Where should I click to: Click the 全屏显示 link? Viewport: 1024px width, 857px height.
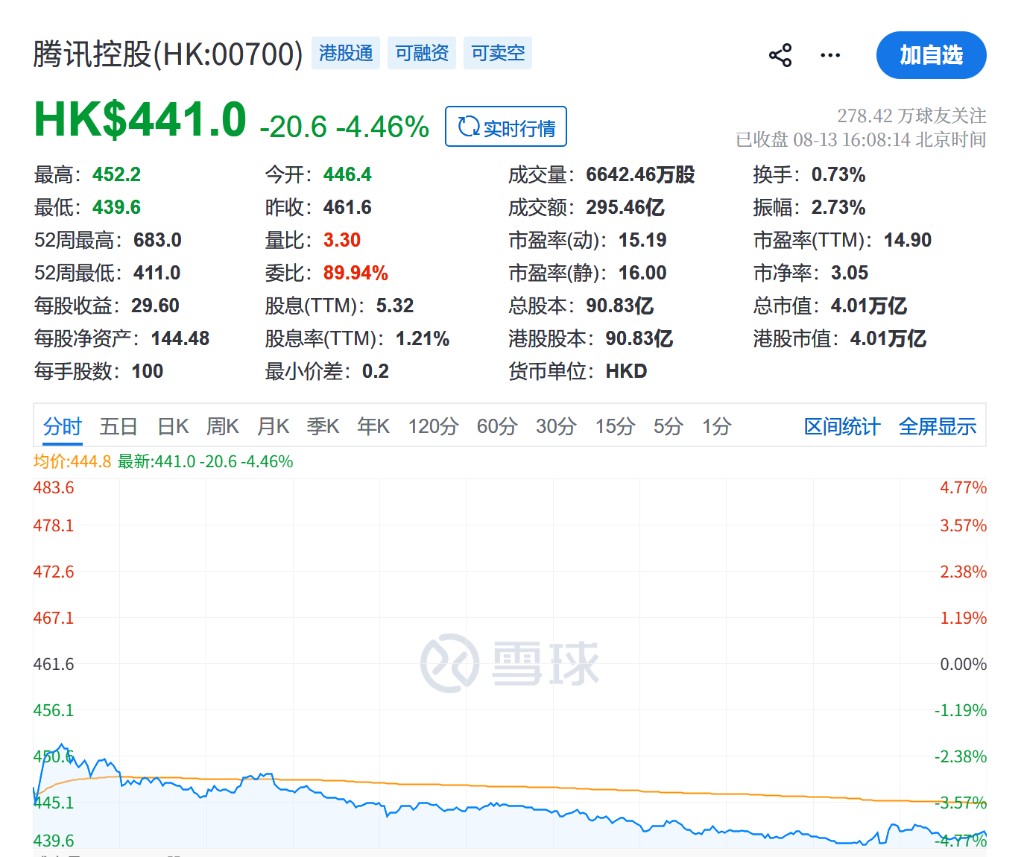937,427
